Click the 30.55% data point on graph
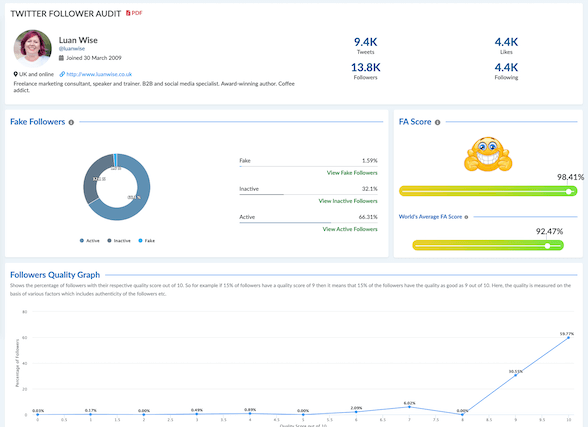Viewport: 588px width, 427px height. tap(515, 375)
